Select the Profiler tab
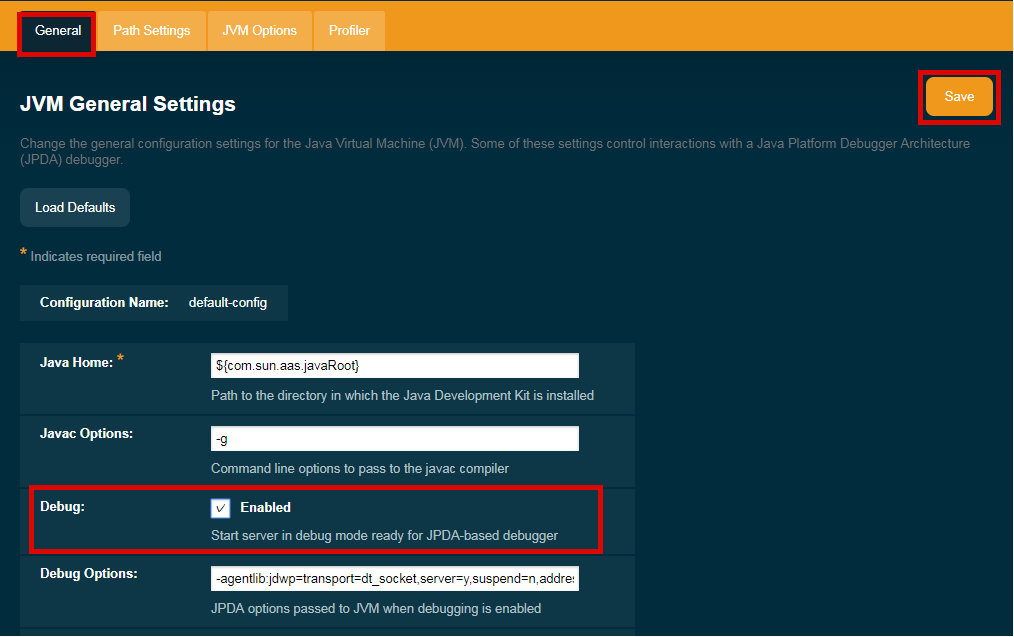Screen dimensions: 1014x637 coord(349,31)
